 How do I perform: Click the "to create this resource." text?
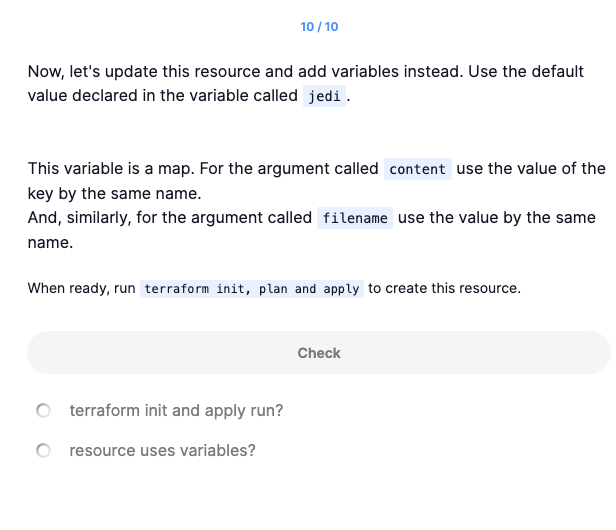click(x=444, y=289)
